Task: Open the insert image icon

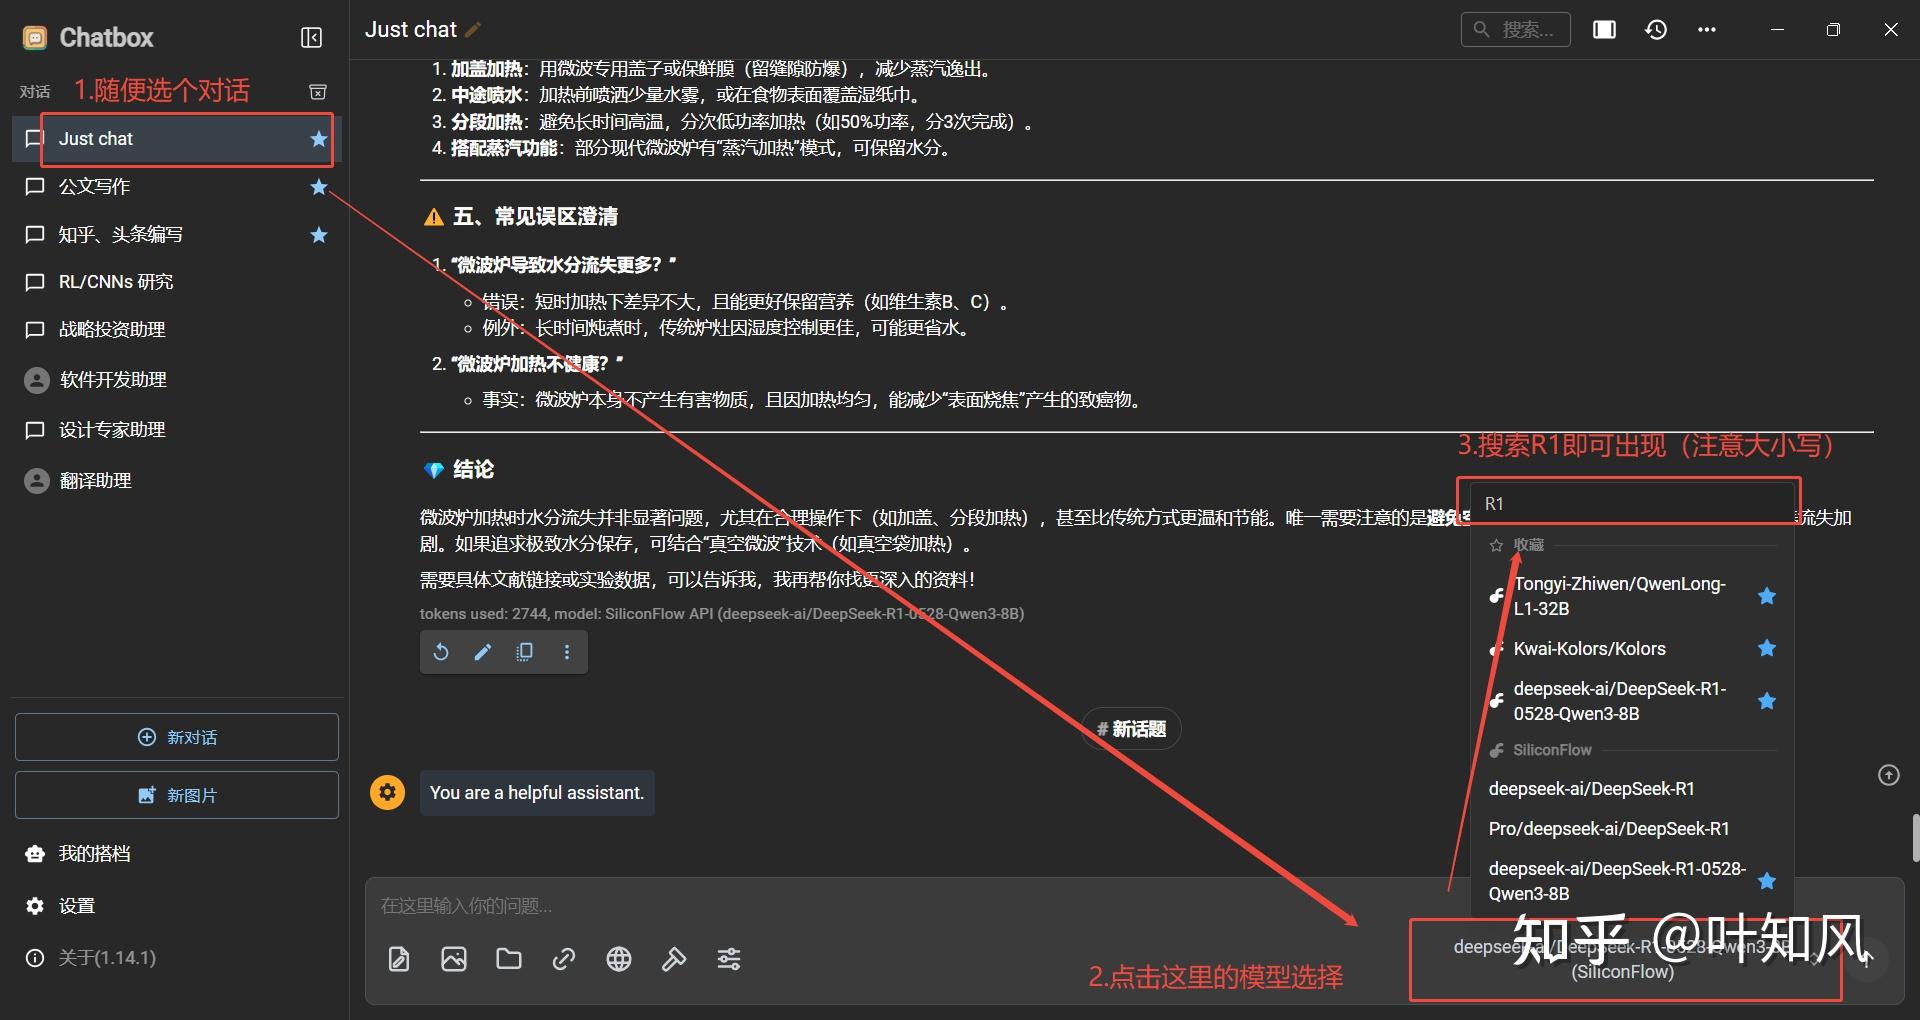Action: (454, 959)
